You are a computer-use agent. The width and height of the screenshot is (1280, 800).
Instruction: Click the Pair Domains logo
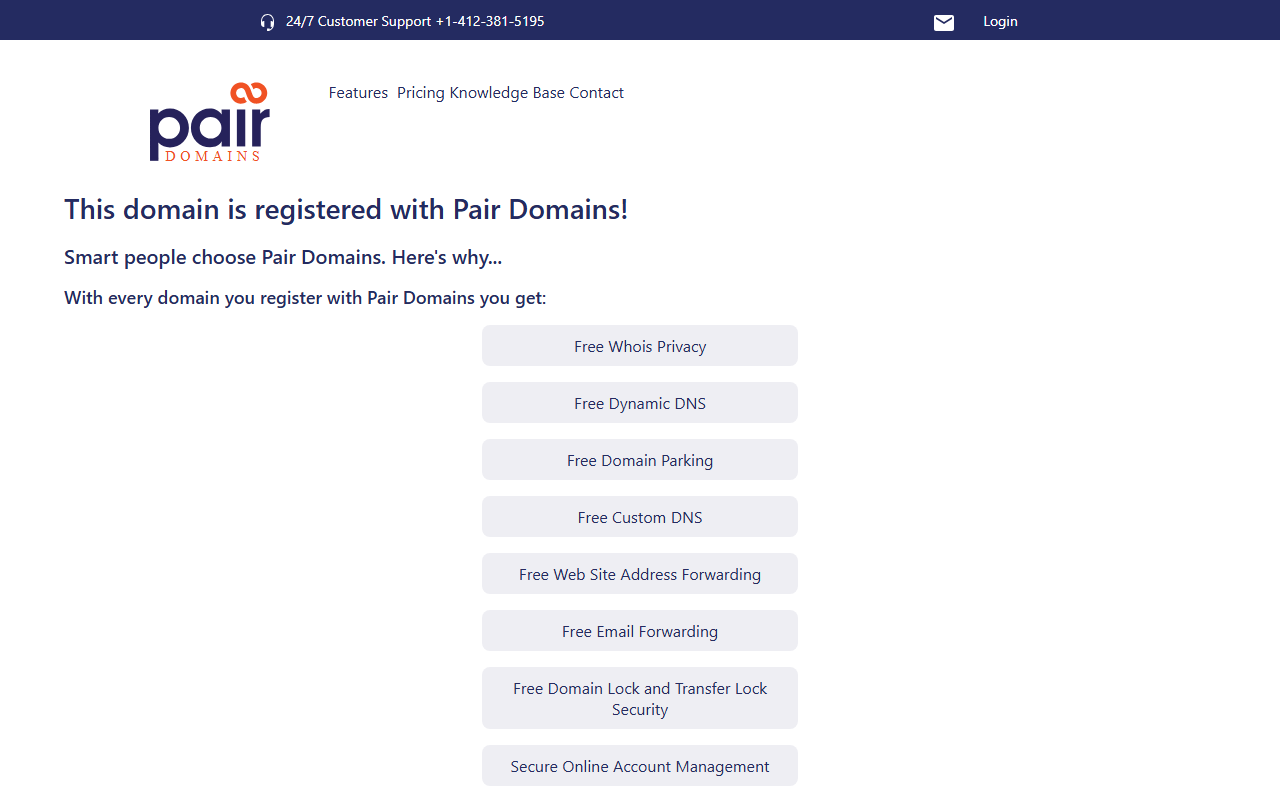(210, 122)
